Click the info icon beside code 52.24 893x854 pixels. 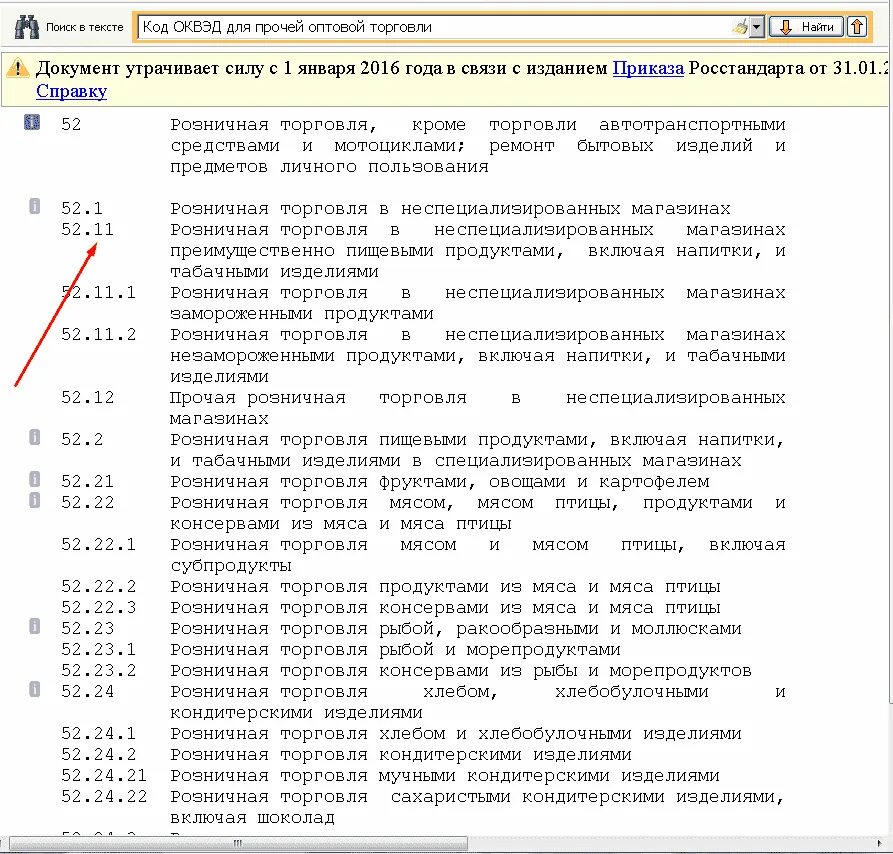pyautogui.click(x=34, y=689)
